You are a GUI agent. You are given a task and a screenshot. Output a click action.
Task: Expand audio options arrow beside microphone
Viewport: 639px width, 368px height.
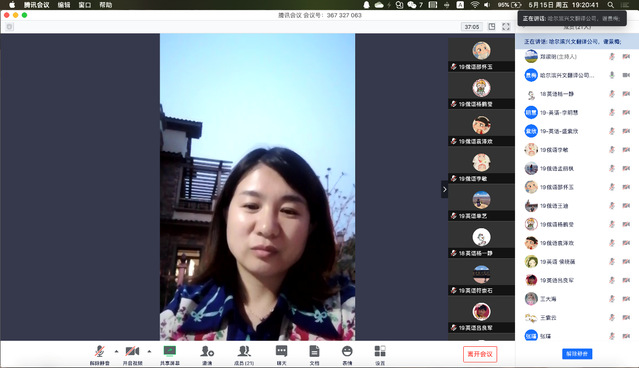117,351
